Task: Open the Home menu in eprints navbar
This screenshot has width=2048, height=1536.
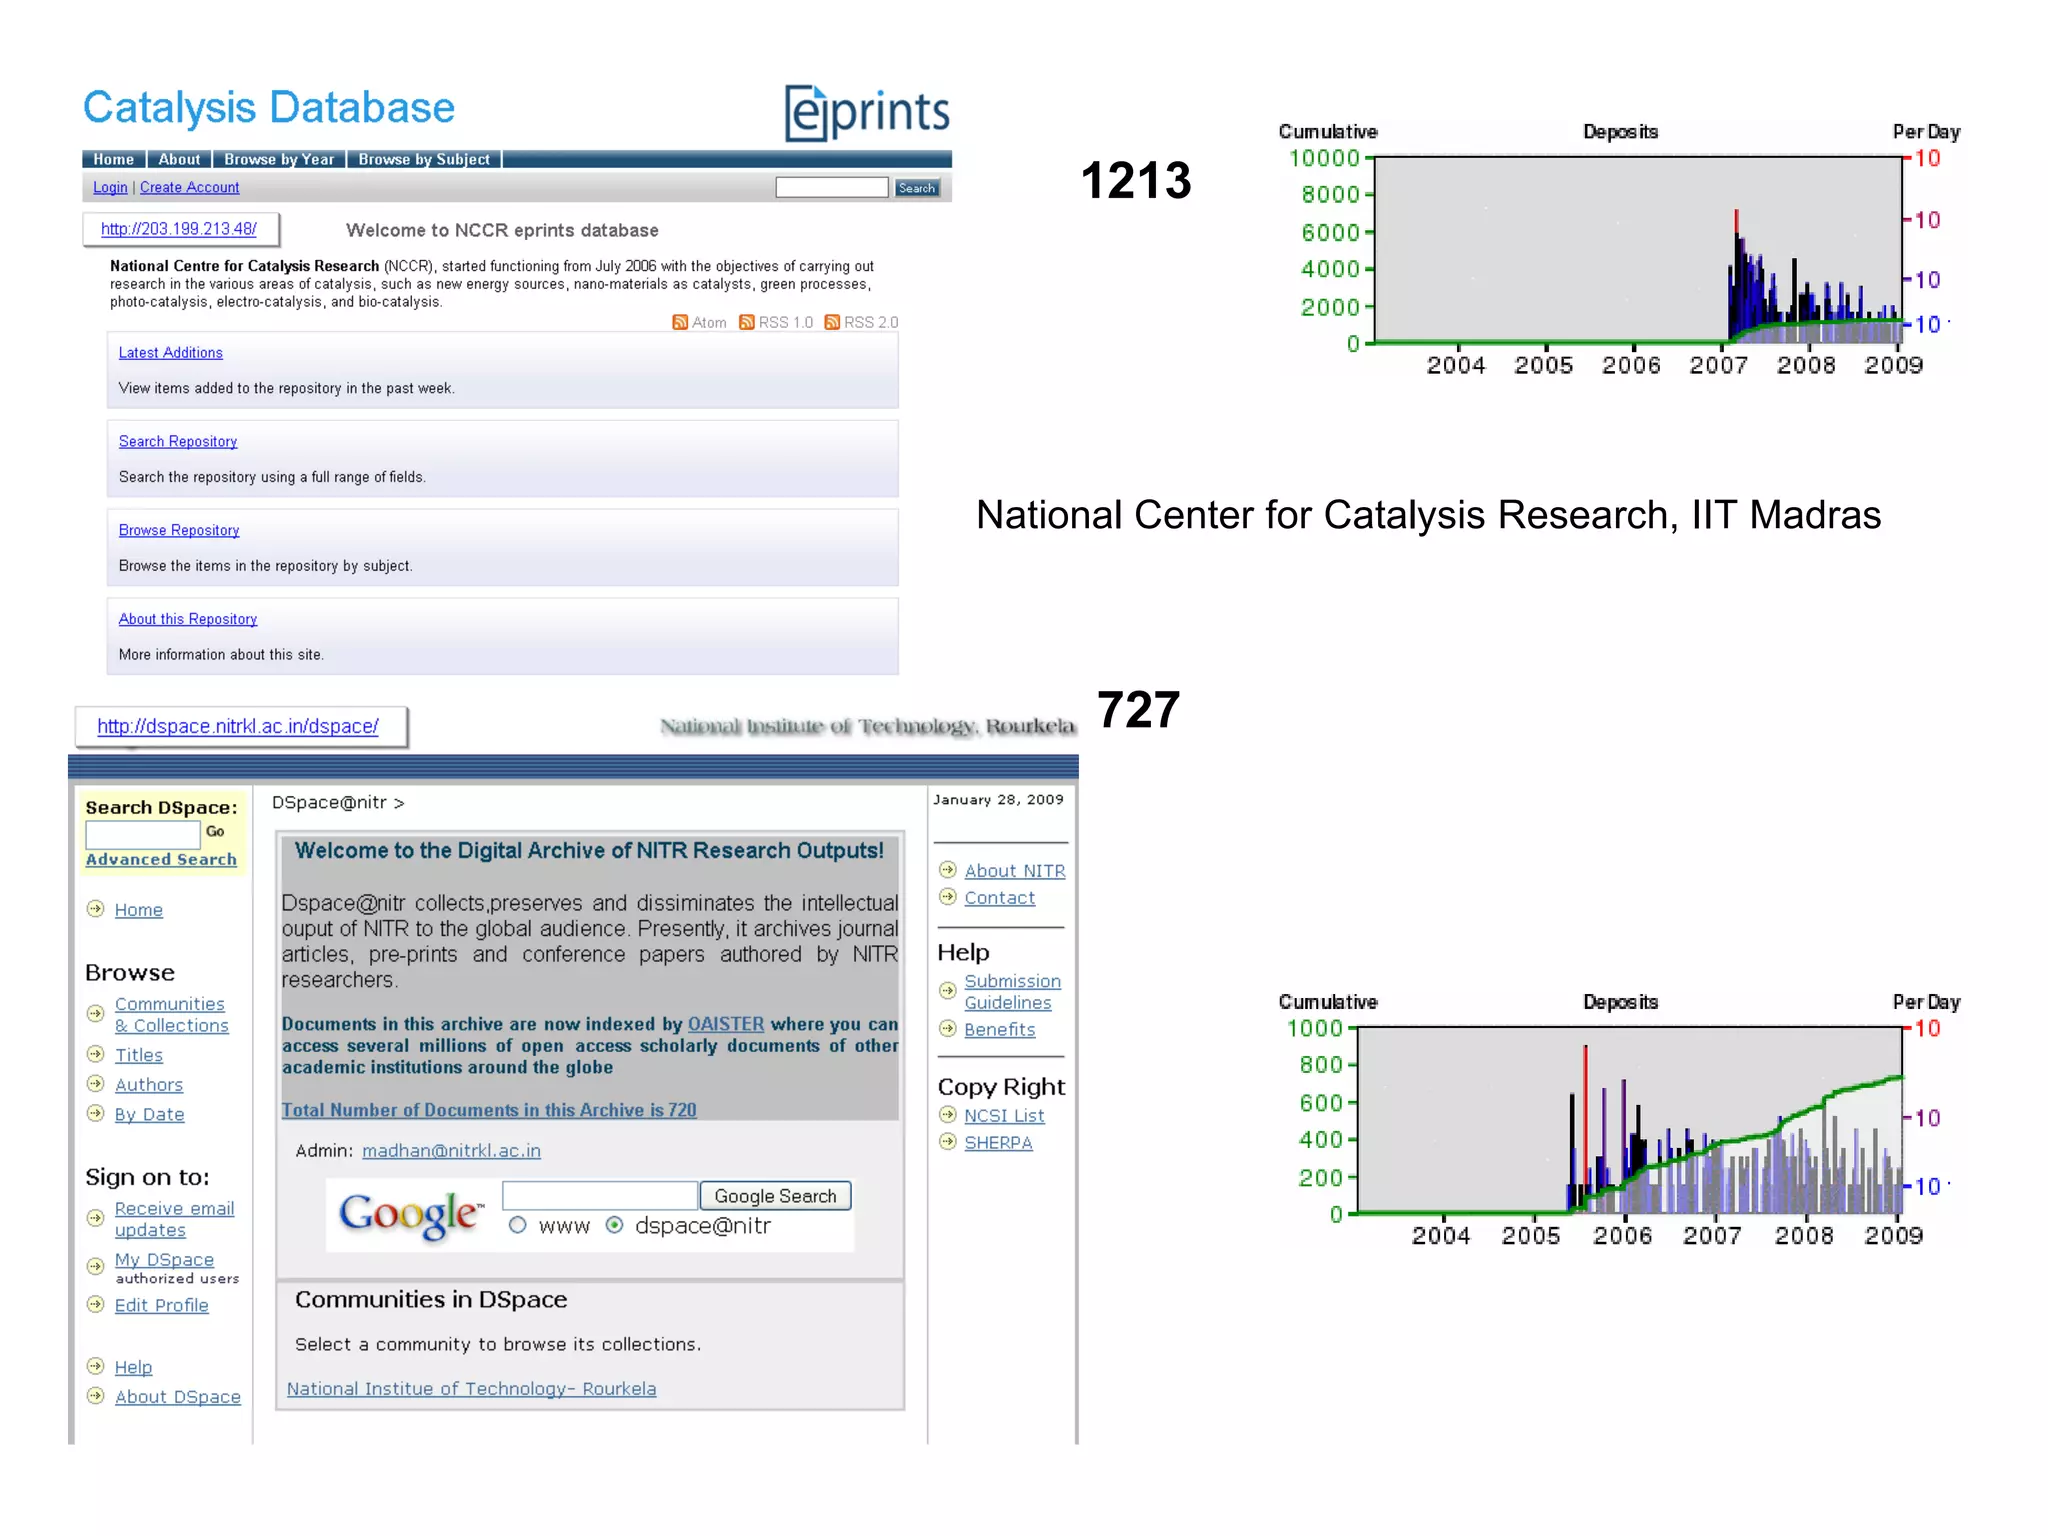Action: (x=114, y=159)
